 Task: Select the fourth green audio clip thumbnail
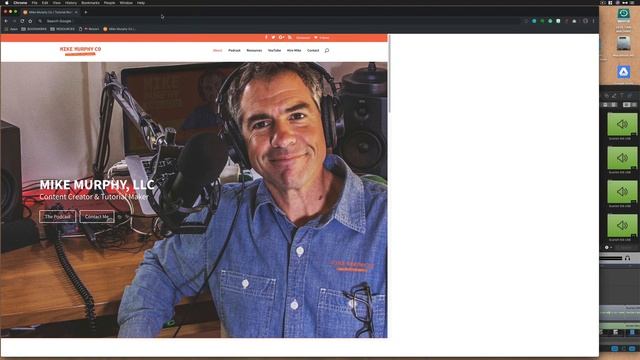click(622, 225)
